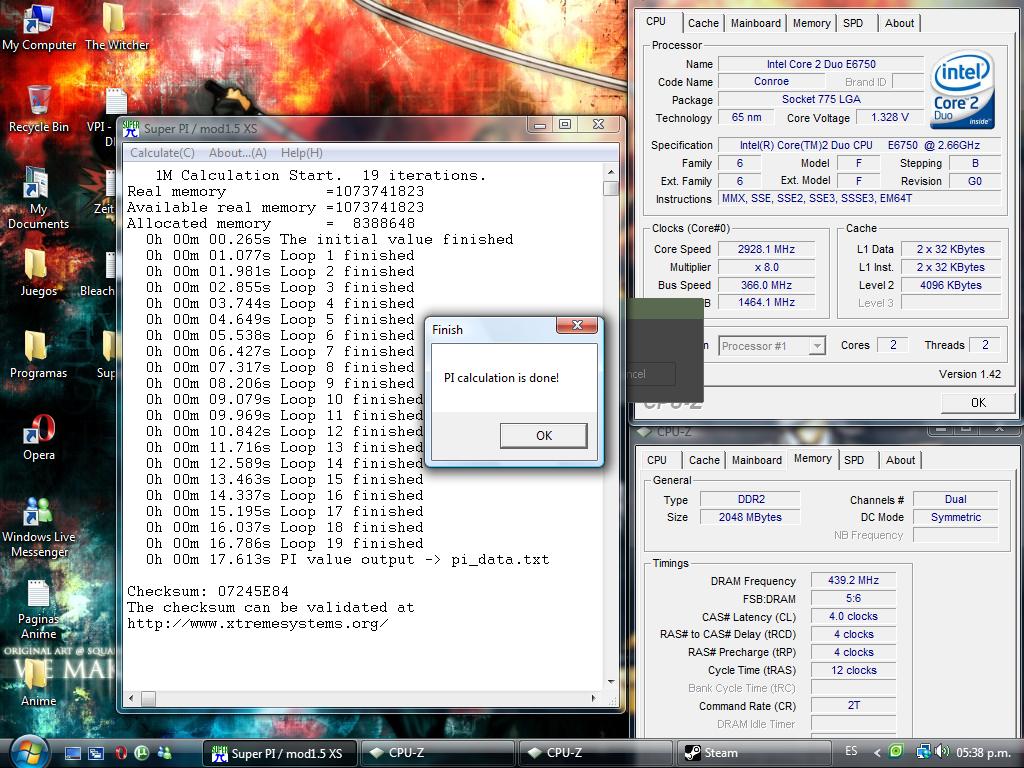This screenshot has width=1024, height=768.
Task: Launch Messenger from the quick launch bar
Action: pyautogui.click(x=165, y=753)
